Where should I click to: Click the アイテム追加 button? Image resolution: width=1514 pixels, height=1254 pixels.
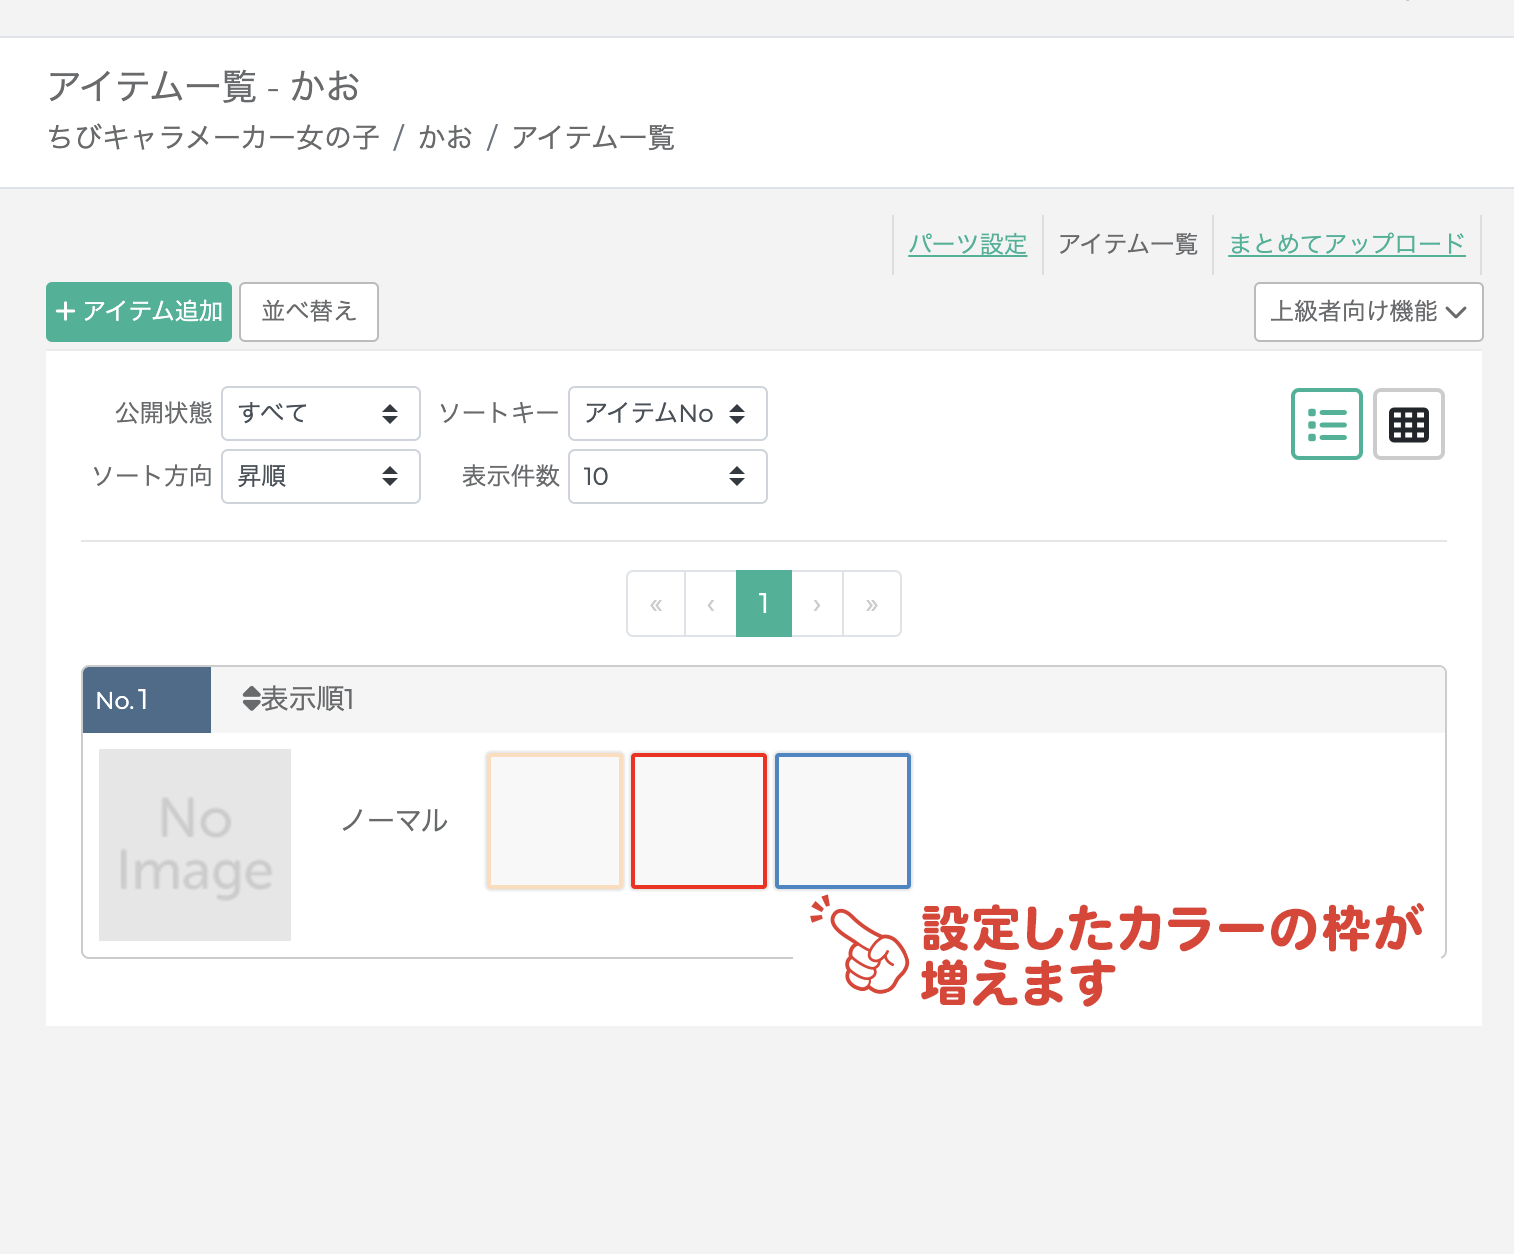coord(139,312)
